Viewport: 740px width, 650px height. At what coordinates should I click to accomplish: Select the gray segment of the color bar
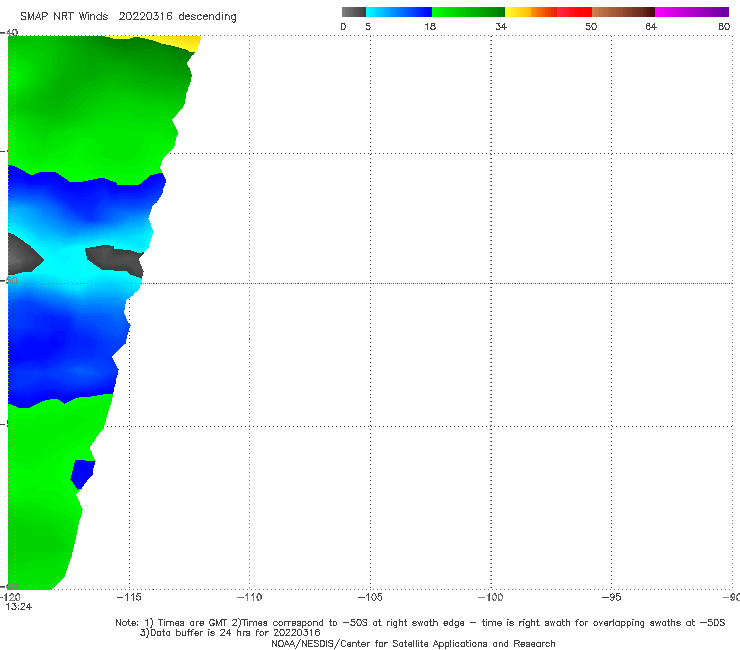pos(353,12)
